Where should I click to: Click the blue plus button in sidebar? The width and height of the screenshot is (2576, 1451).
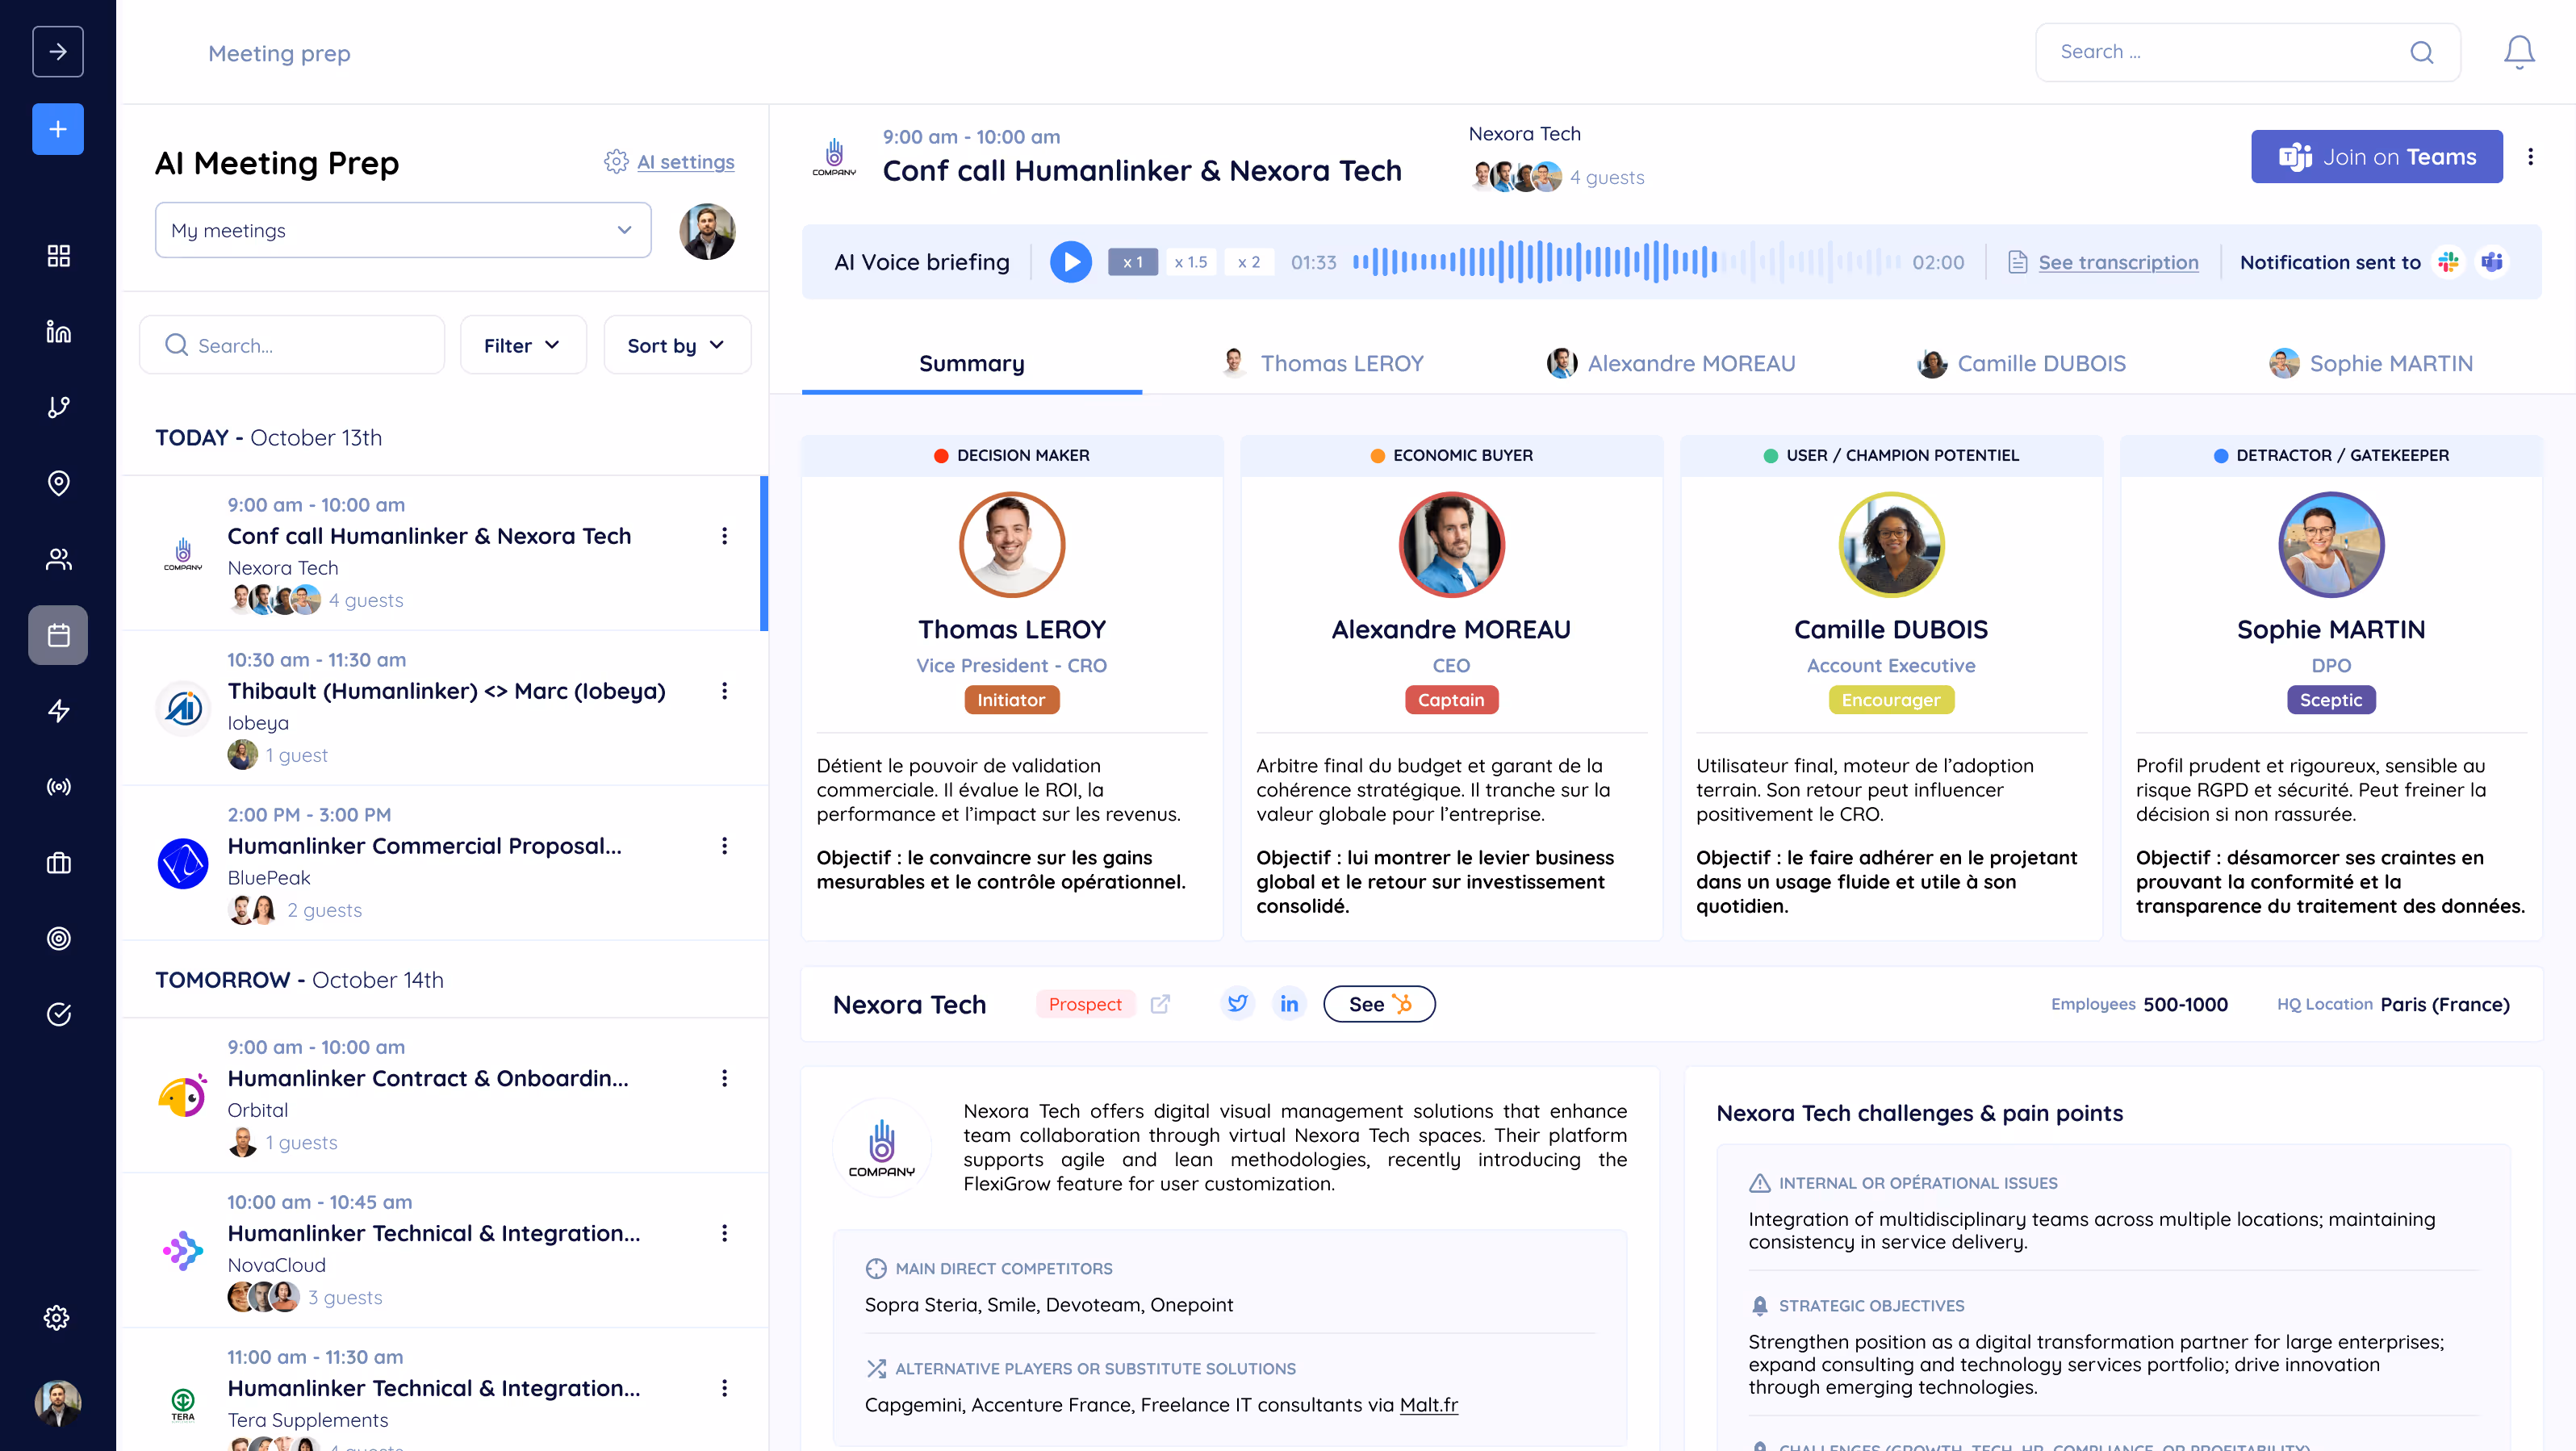[x=58, y=129]
